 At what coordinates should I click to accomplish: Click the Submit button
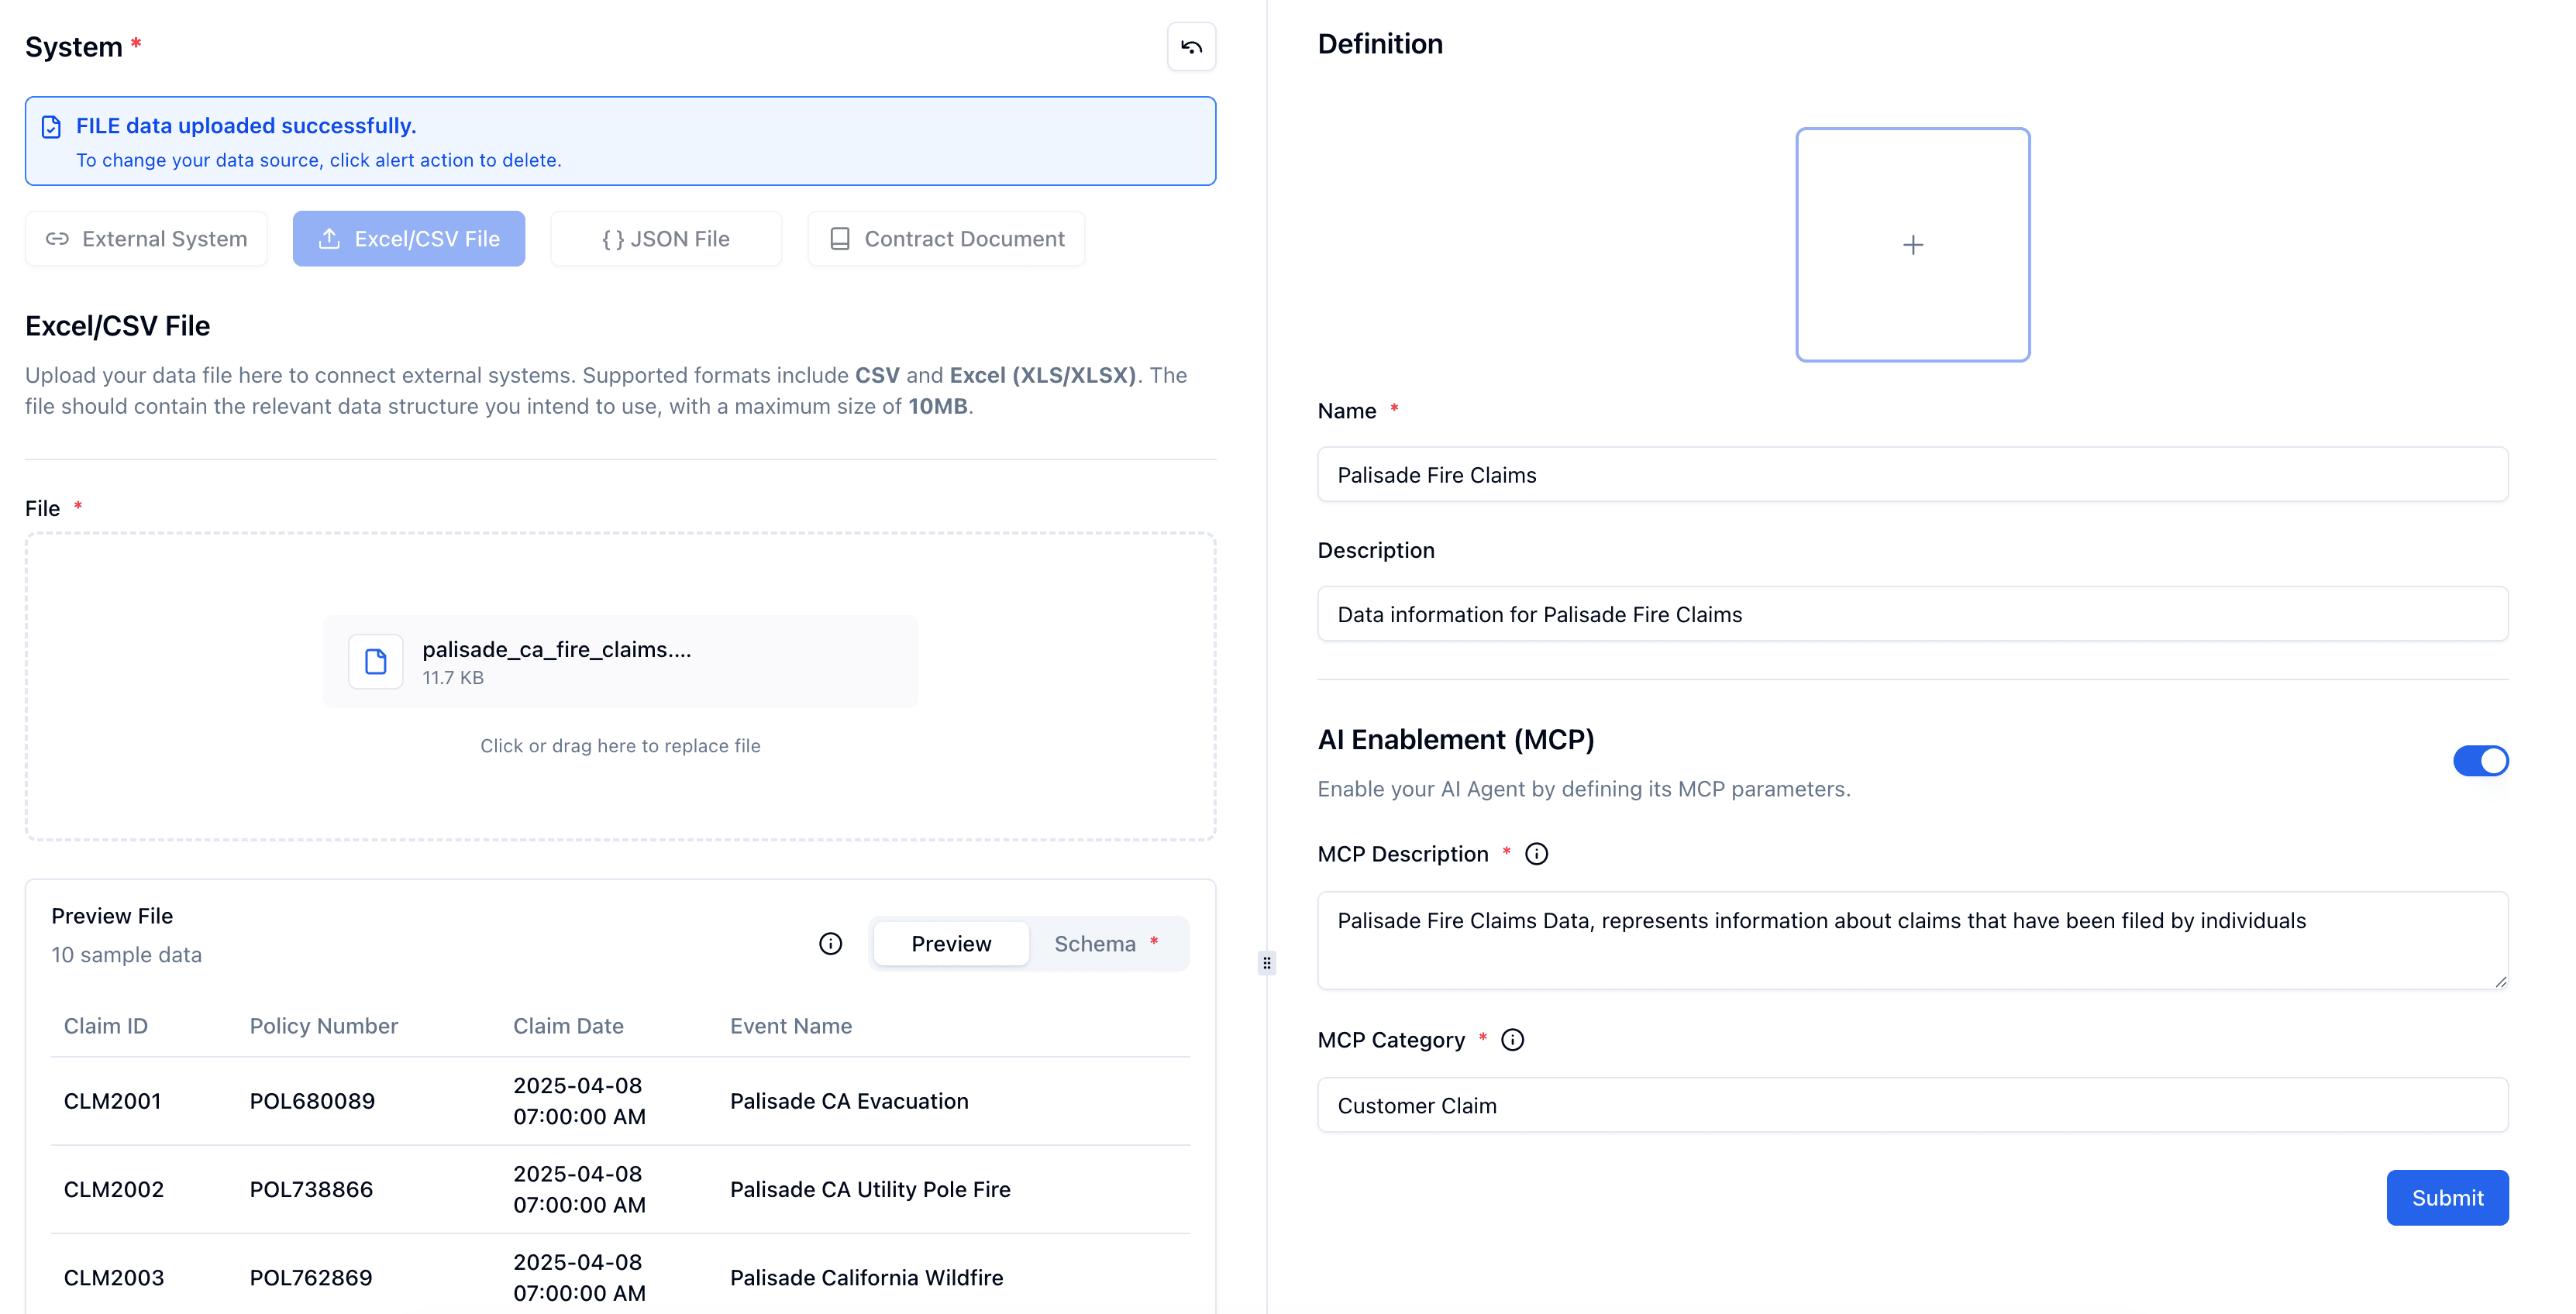[2447, 1197]
